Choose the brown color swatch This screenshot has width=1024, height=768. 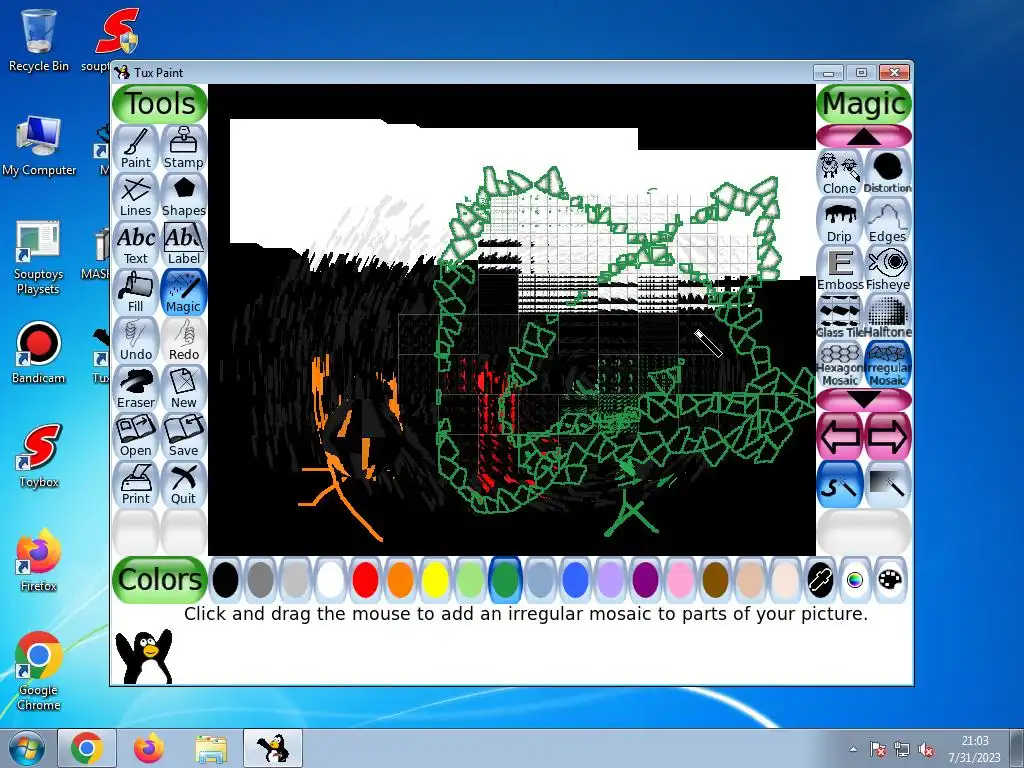tap(715, 580)
